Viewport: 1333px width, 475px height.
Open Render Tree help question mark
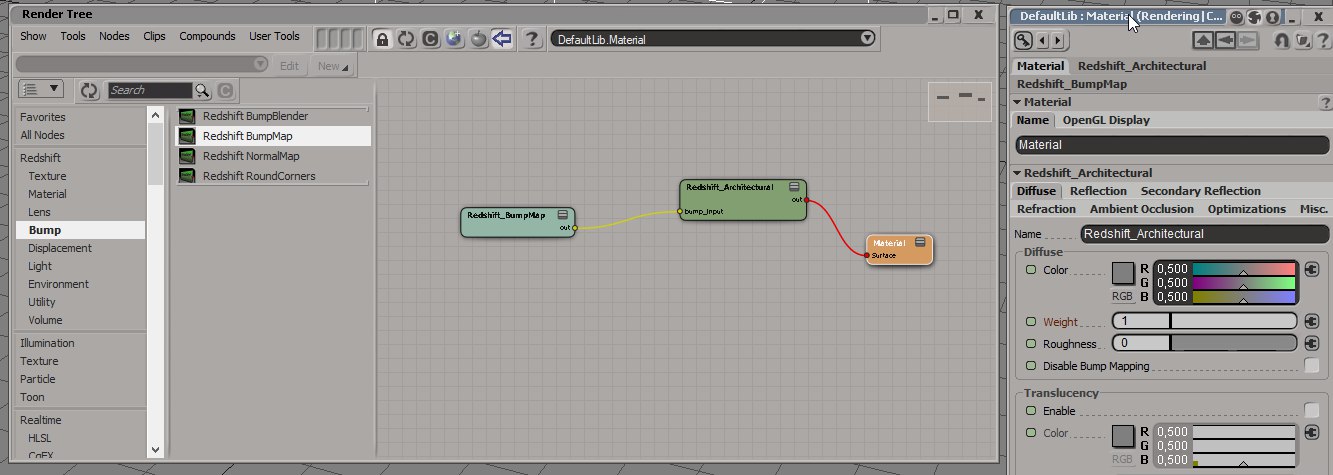[534, 39]
